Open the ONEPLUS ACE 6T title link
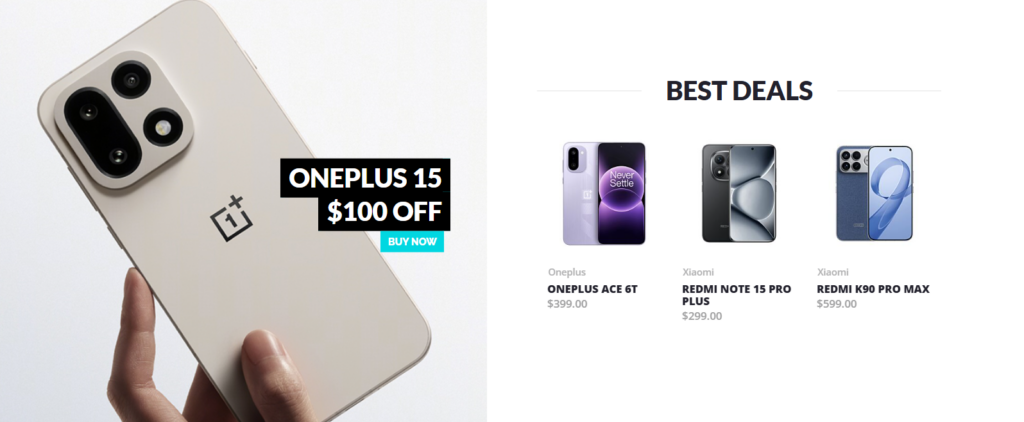Image resolution: width=1024 pixels, height=422 pixels. point(592,289)
